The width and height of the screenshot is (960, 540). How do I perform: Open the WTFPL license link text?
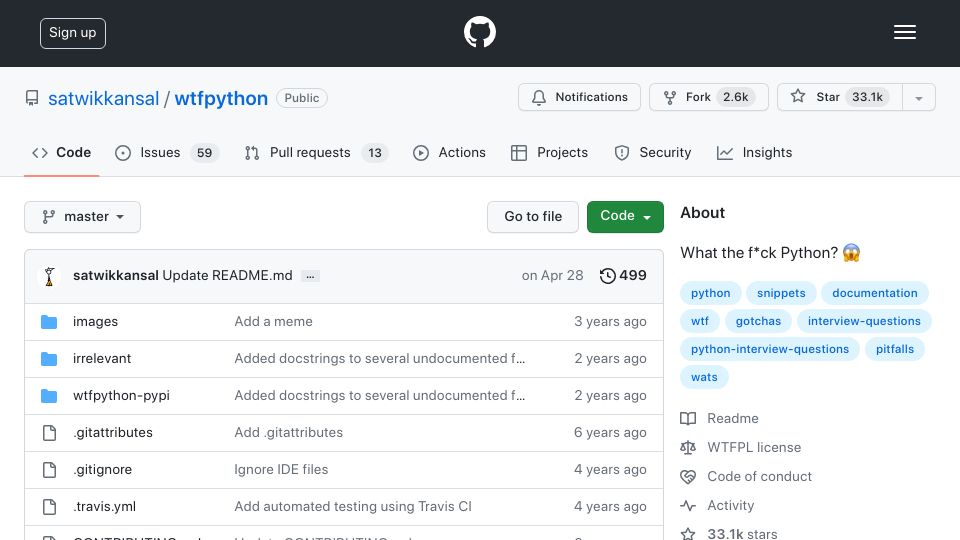click(754, 448)
